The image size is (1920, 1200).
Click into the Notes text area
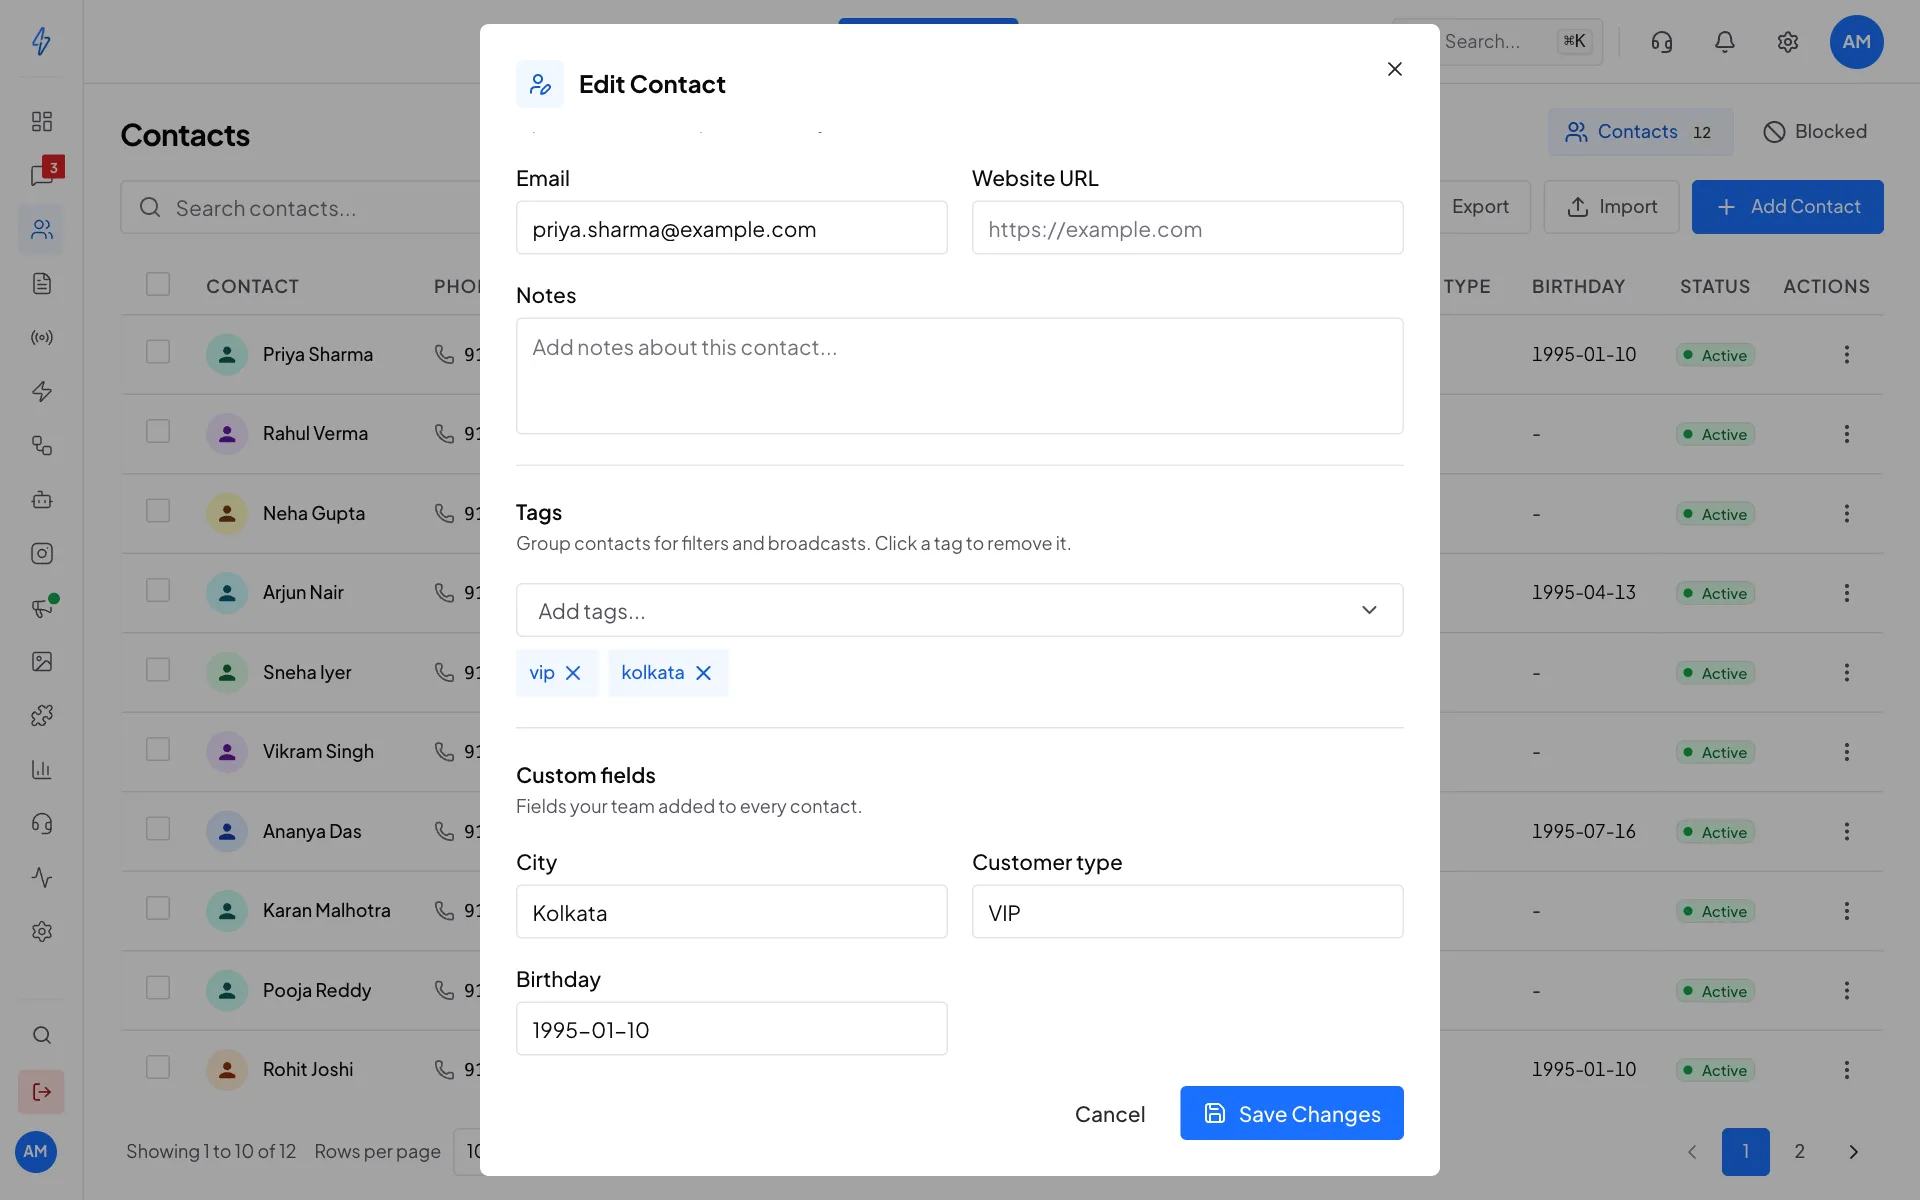tap(960, 376)
